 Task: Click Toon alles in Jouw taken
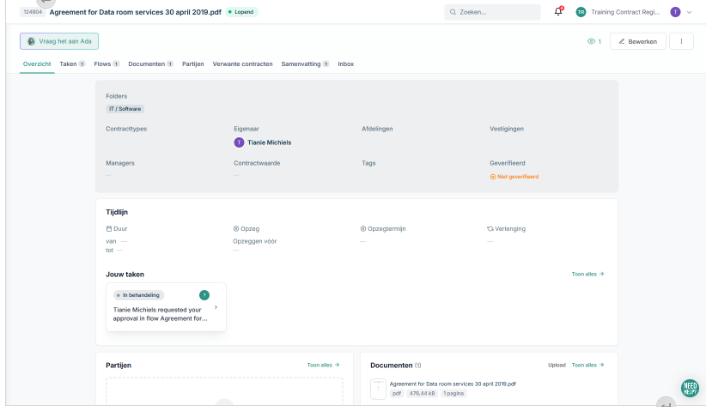tap(587, 273)
